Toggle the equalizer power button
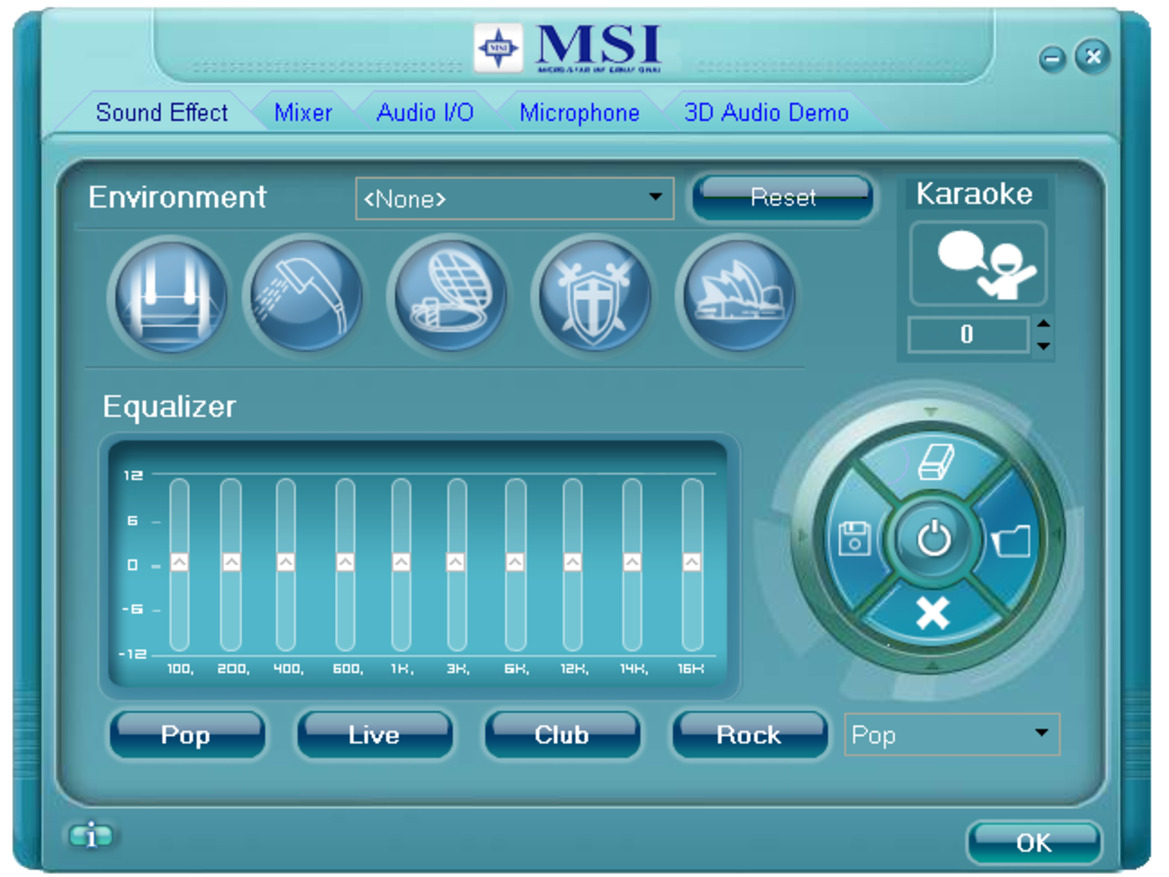This screenshot has height=877, width=1169. point(933,540)
